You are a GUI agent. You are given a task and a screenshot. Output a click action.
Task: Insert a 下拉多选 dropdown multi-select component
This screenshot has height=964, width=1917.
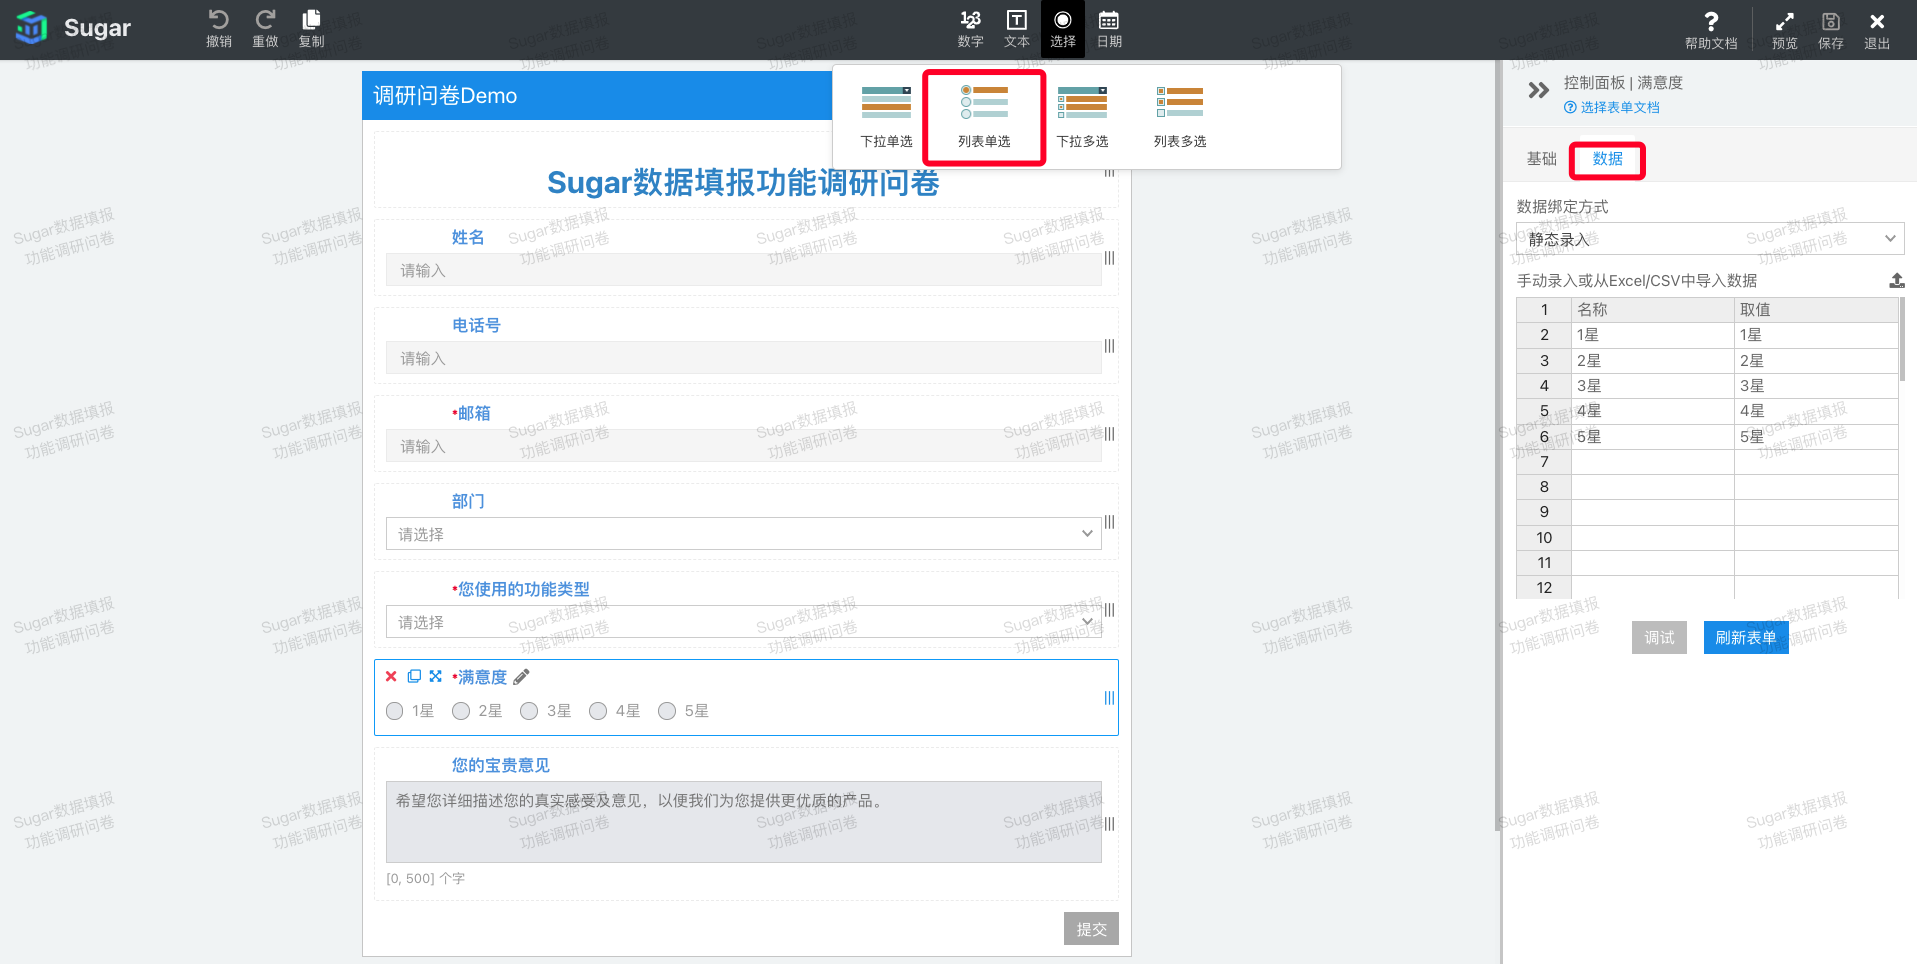(1083, 117)
